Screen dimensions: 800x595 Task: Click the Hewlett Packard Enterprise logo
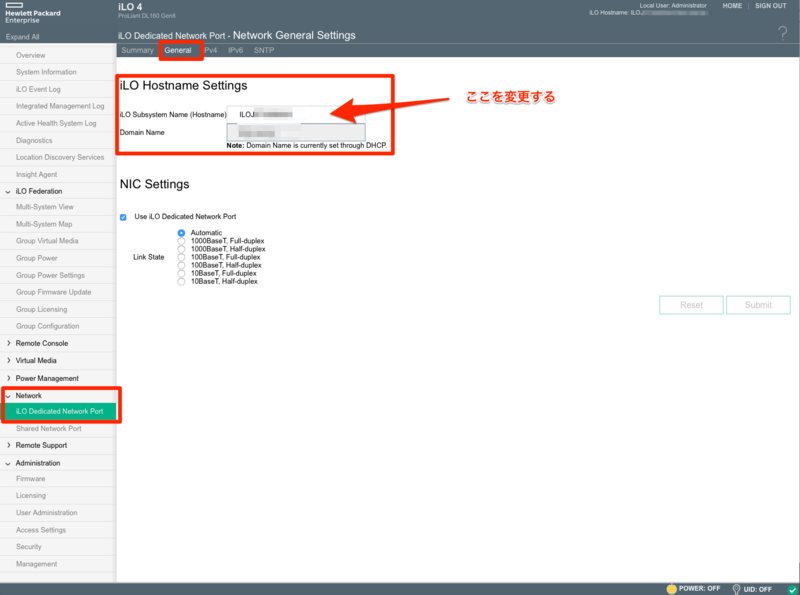coord(33,13)
